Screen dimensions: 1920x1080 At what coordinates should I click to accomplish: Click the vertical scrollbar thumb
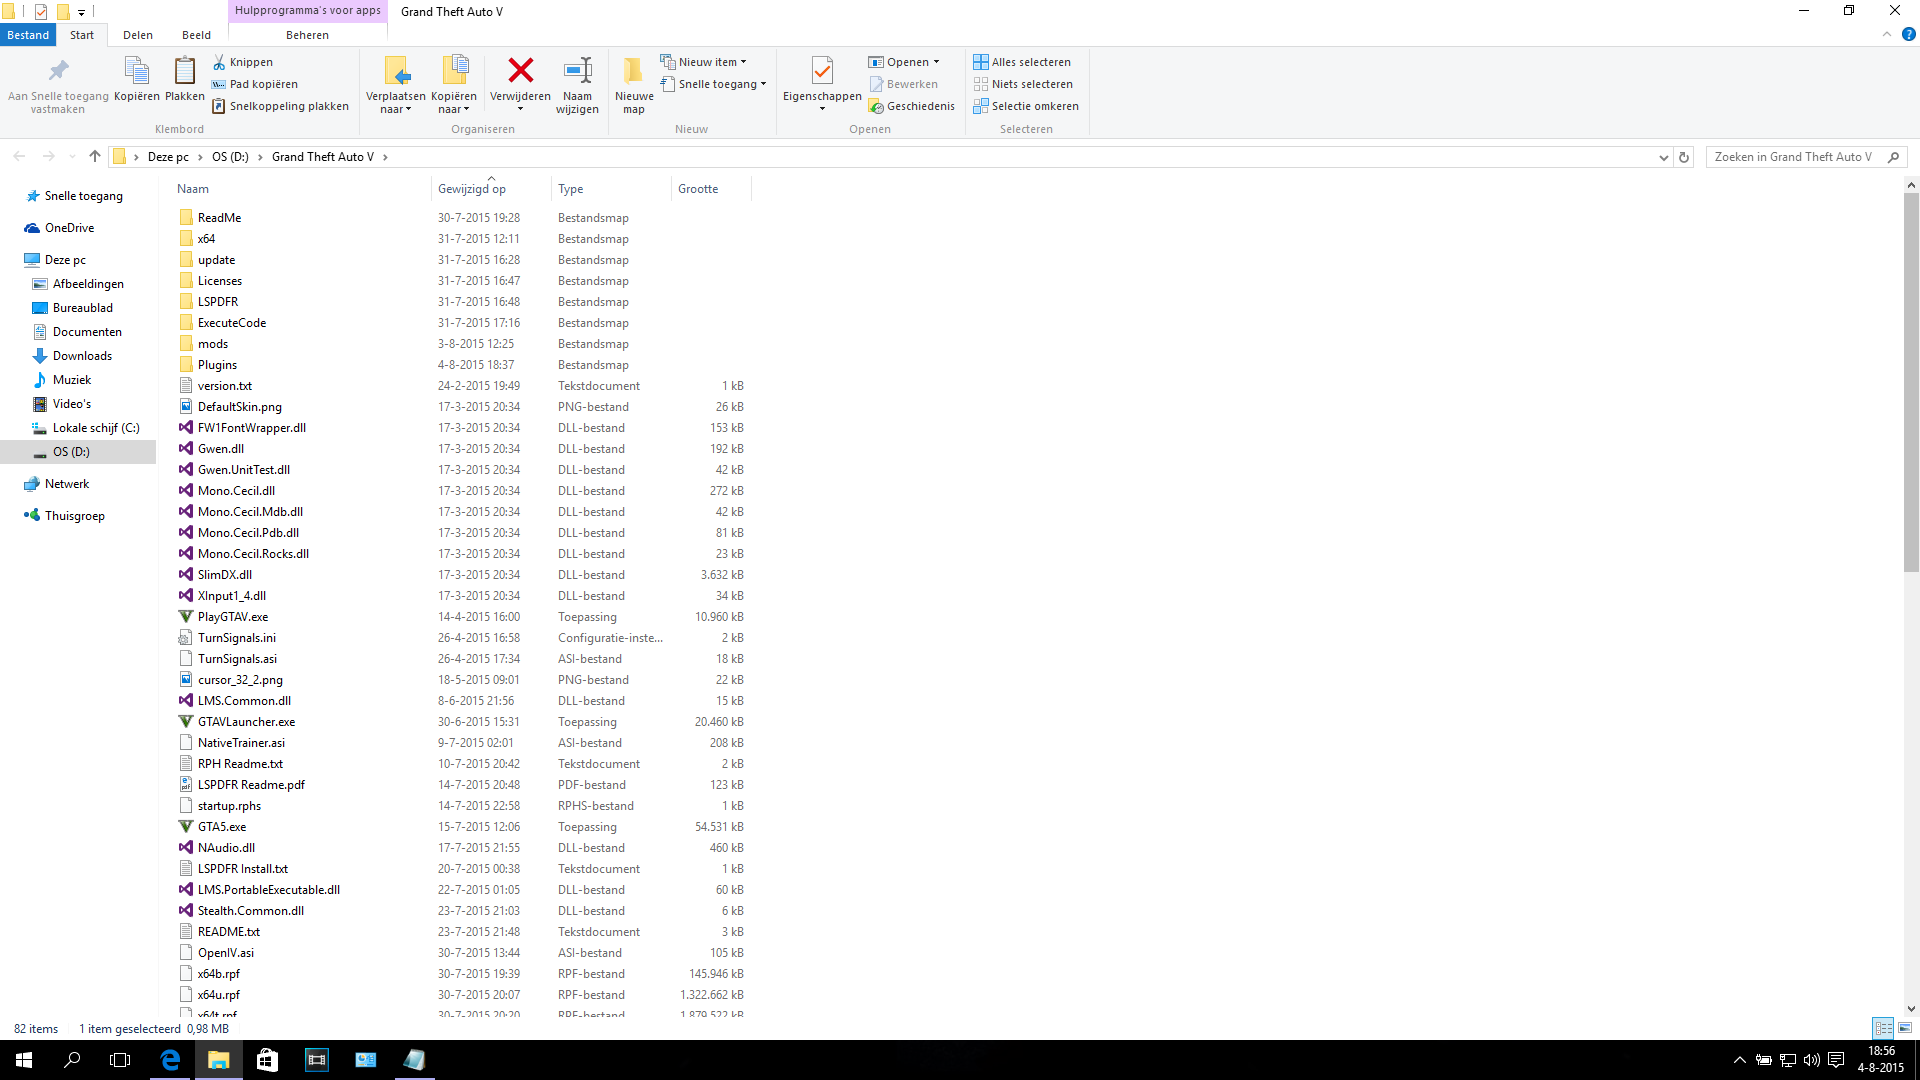[x=1911, y=380]
